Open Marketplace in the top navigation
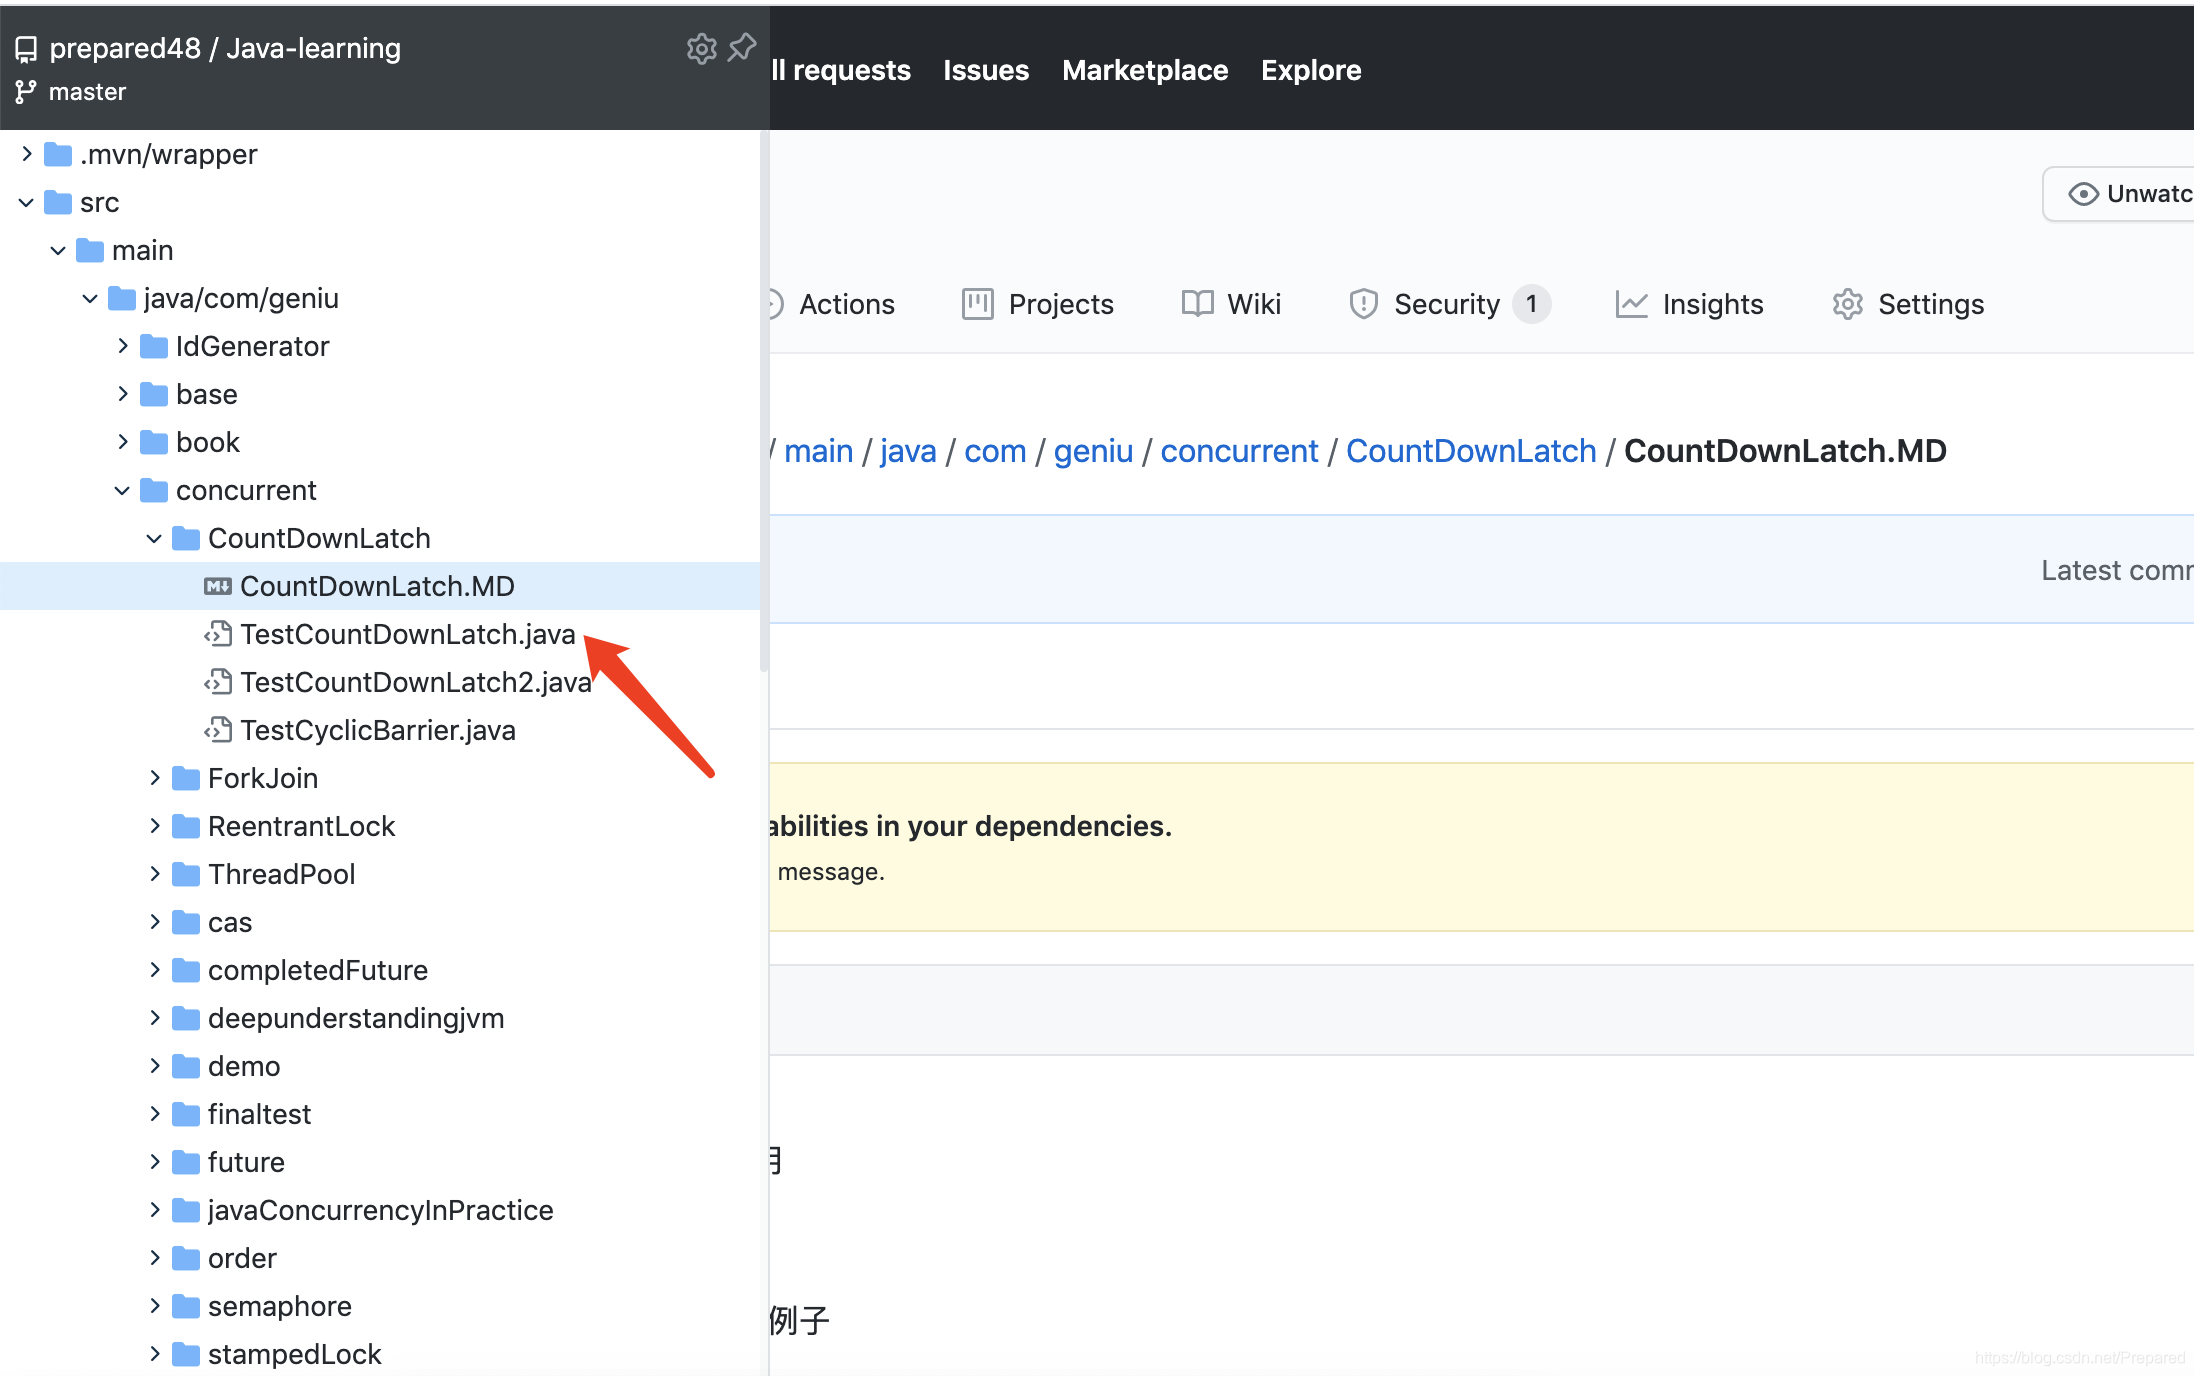 coord(1145,70)
